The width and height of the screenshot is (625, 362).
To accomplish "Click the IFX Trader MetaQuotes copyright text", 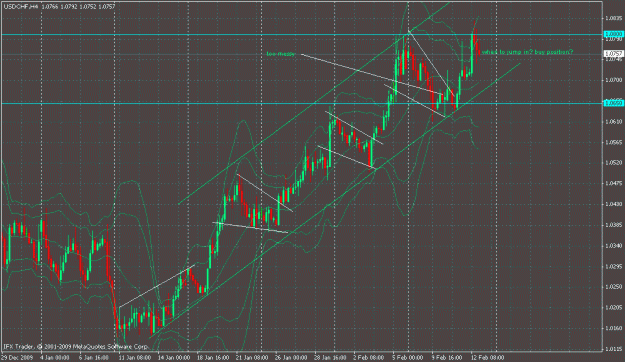I will 76,347.
